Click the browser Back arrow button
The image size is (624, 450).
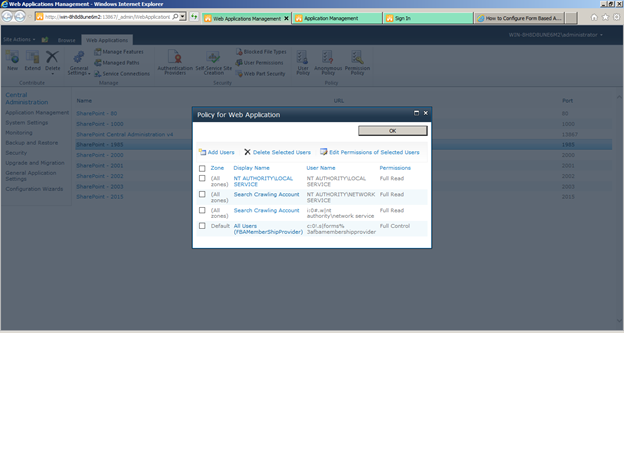point(8,17)
